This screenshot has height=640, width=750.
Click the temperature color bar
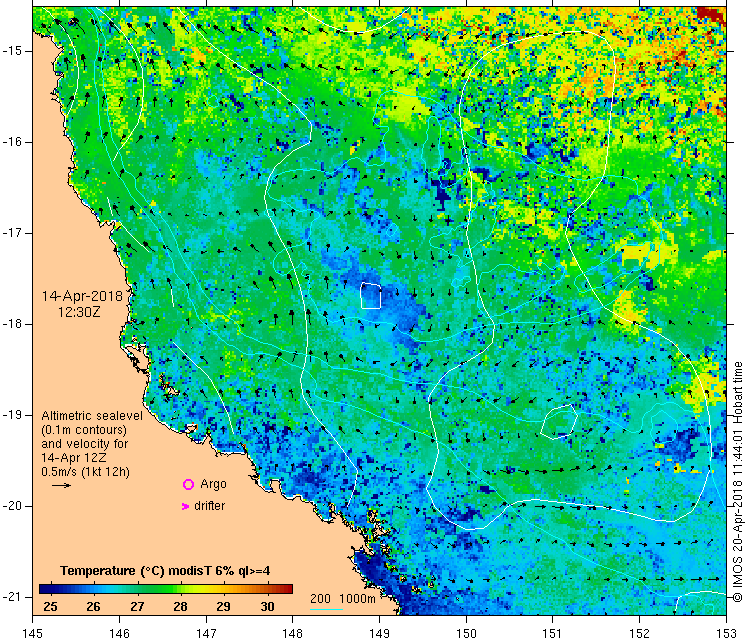click(165, 589)
